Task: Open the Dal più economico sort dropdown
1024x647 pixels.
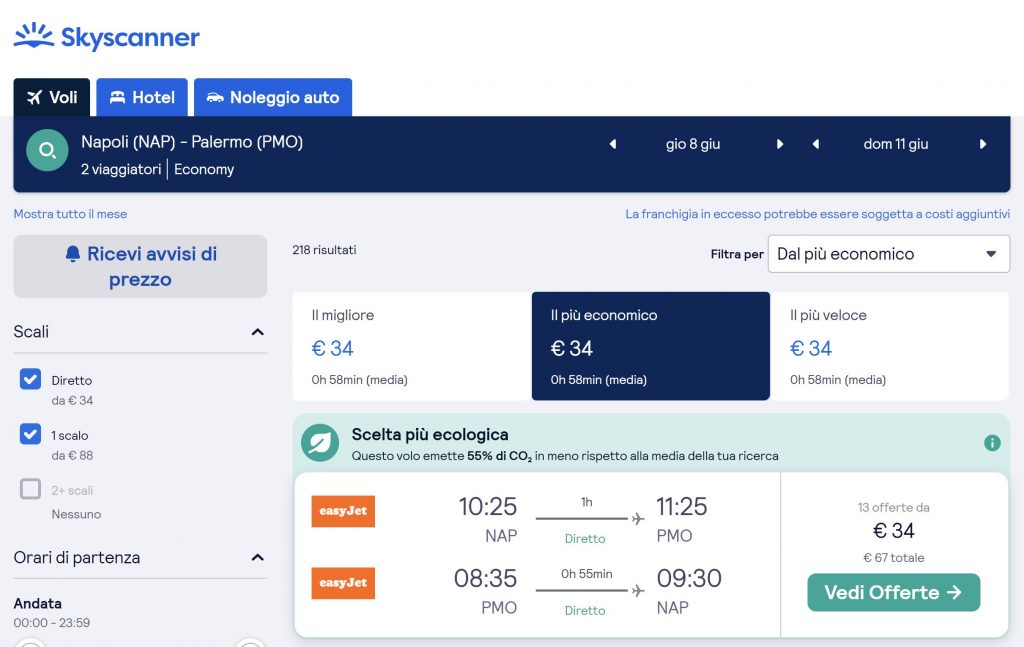Action: [x=888, y=254]
